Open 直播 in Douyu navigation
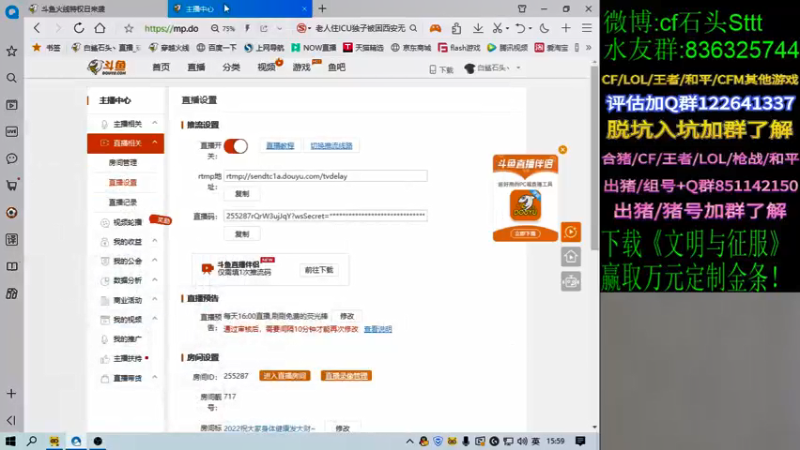The width and height of the screenshot is (800, 450). coord(196,67)
